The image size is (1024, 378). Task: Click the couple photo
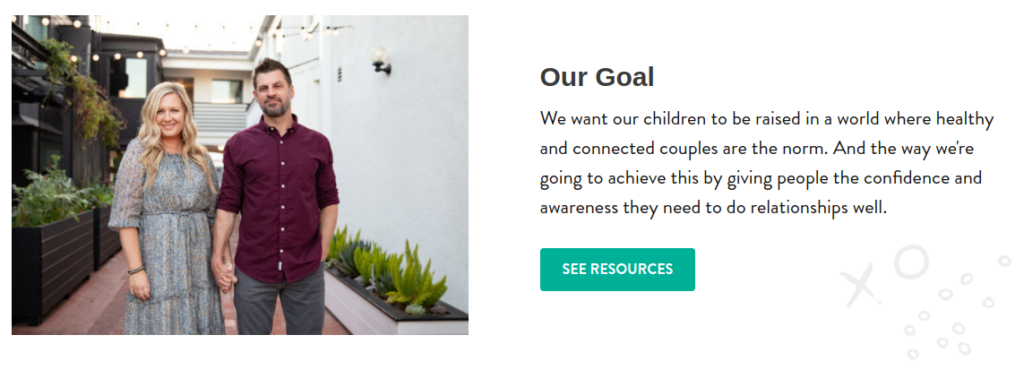pos(240,175)
